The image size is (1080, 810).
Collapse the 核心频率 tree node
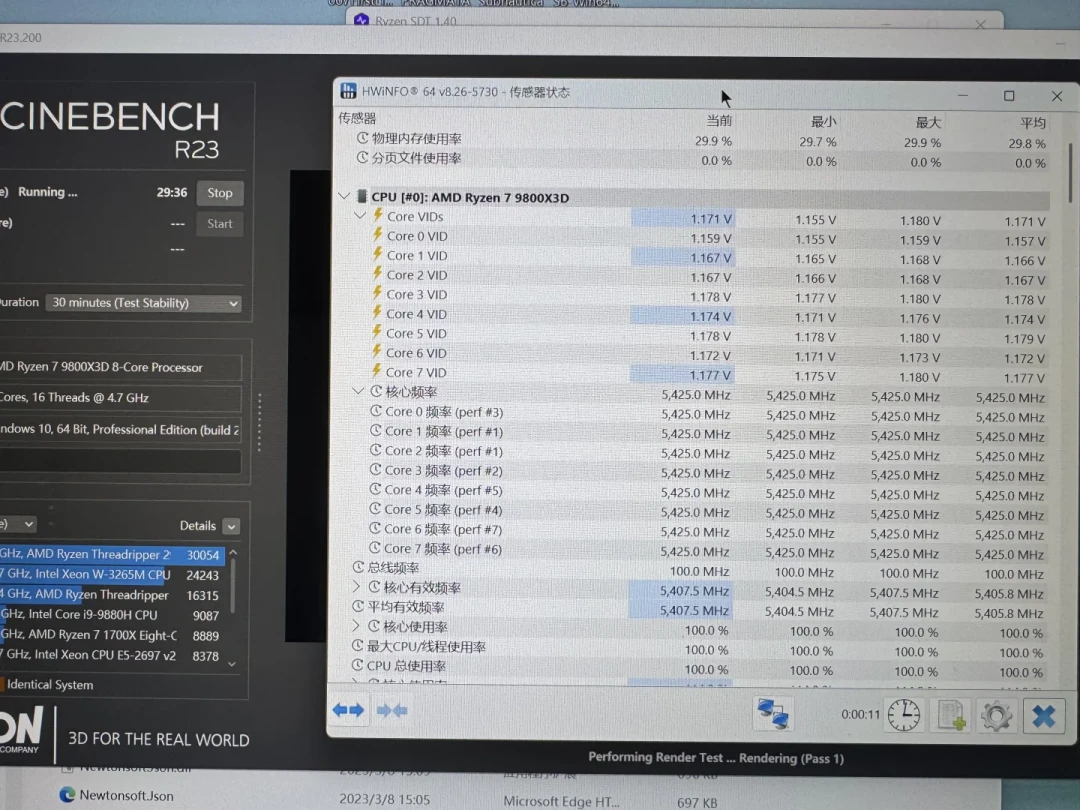click(x=357, y=391)
